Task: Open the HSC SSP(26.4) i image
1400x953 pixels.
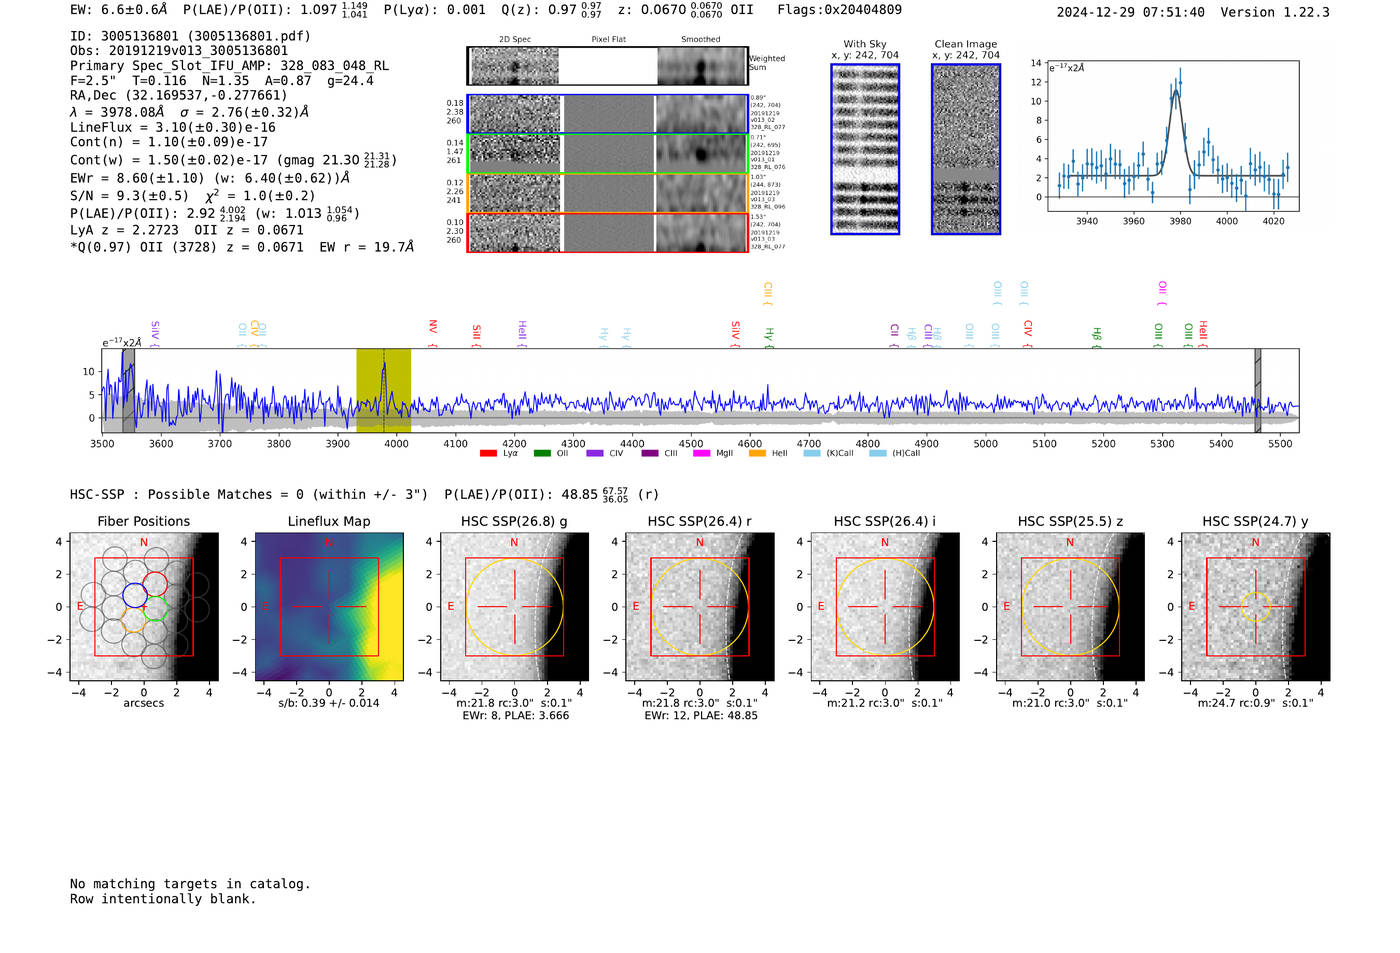Action: click(x=885, y=606)
